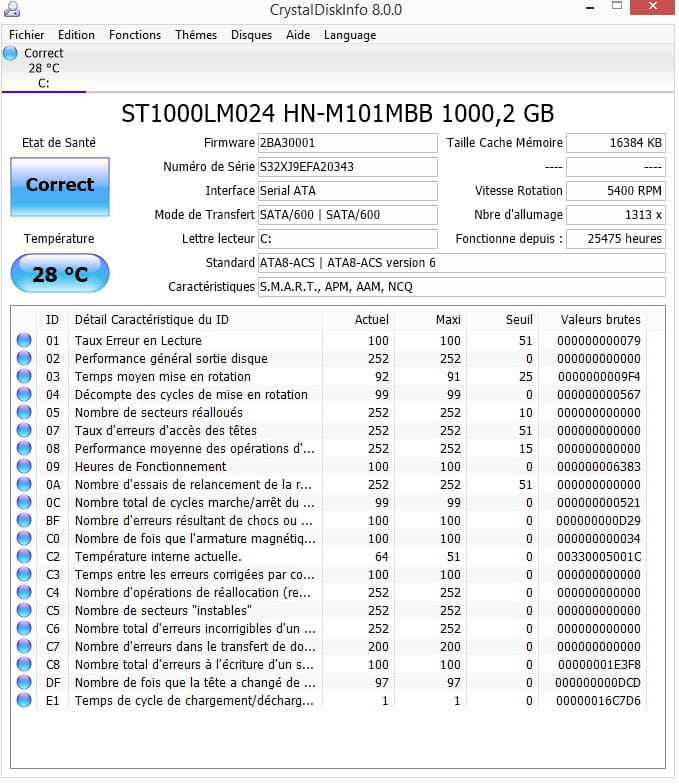Select Nombre de secteurs "instables" row text
Screen dimensions: 679x784
163,610
